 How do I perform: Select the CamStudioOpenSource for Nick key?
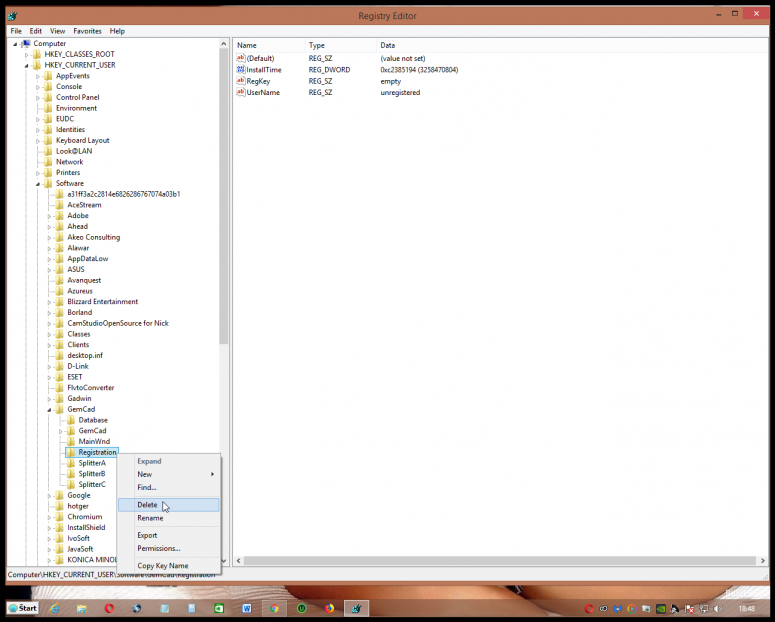[118, 323]
